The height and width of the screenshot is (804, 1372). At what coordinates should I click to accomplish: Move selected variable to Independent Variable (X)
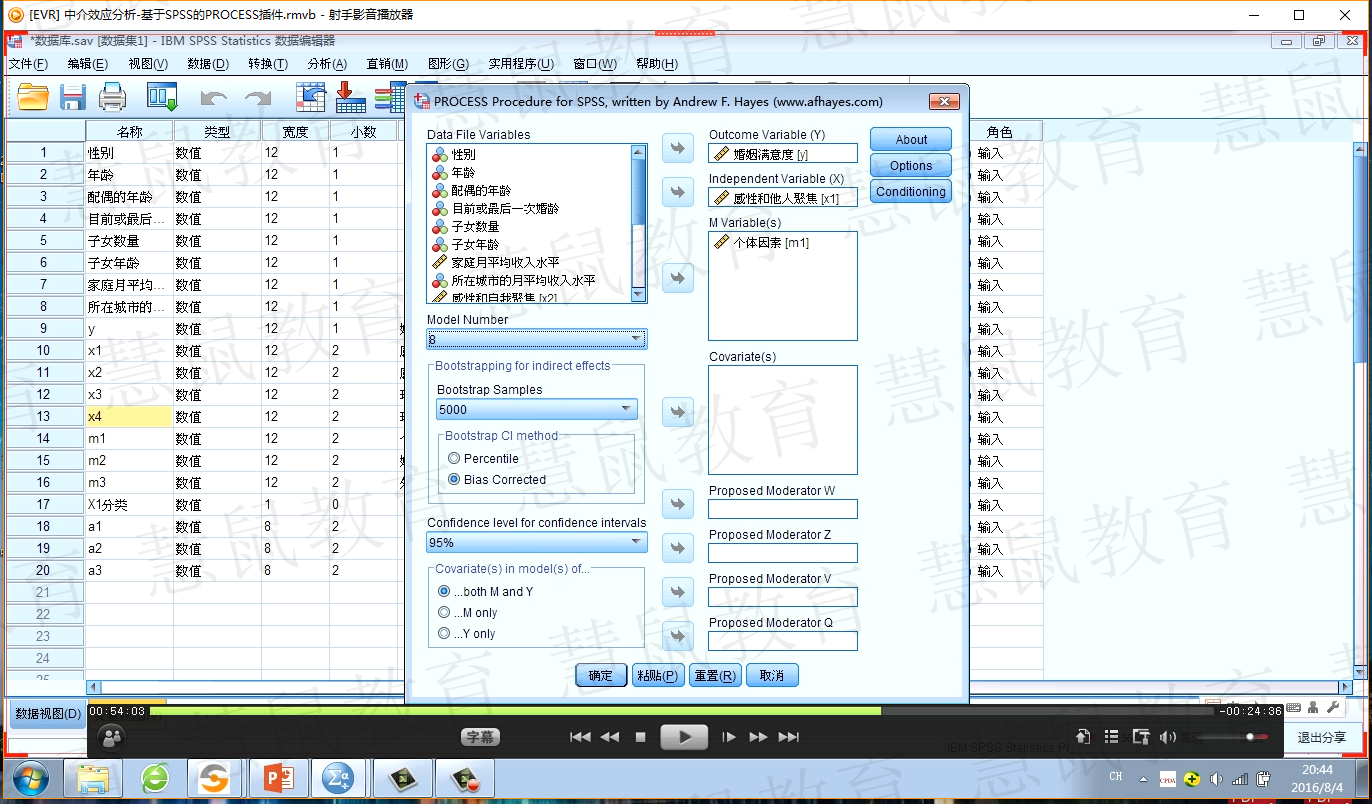tap(678, 192)
